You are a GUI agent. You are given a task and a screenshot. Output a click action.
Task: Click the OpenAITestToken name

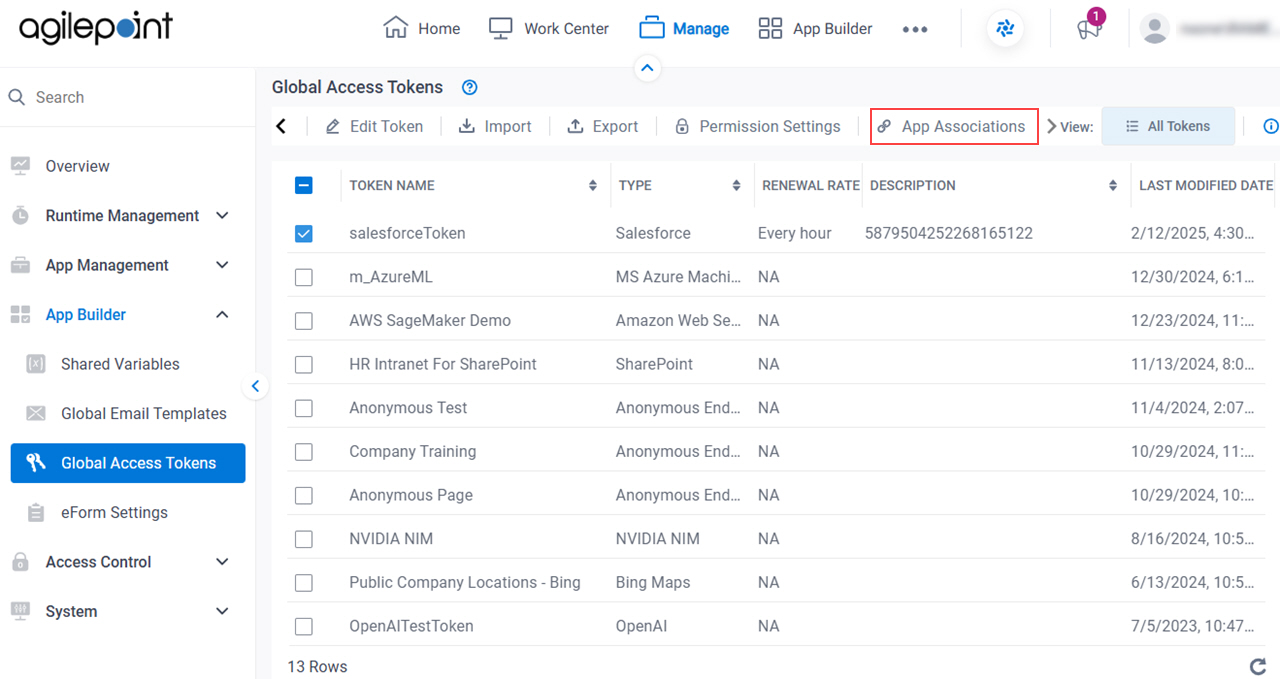coord(411,626)
